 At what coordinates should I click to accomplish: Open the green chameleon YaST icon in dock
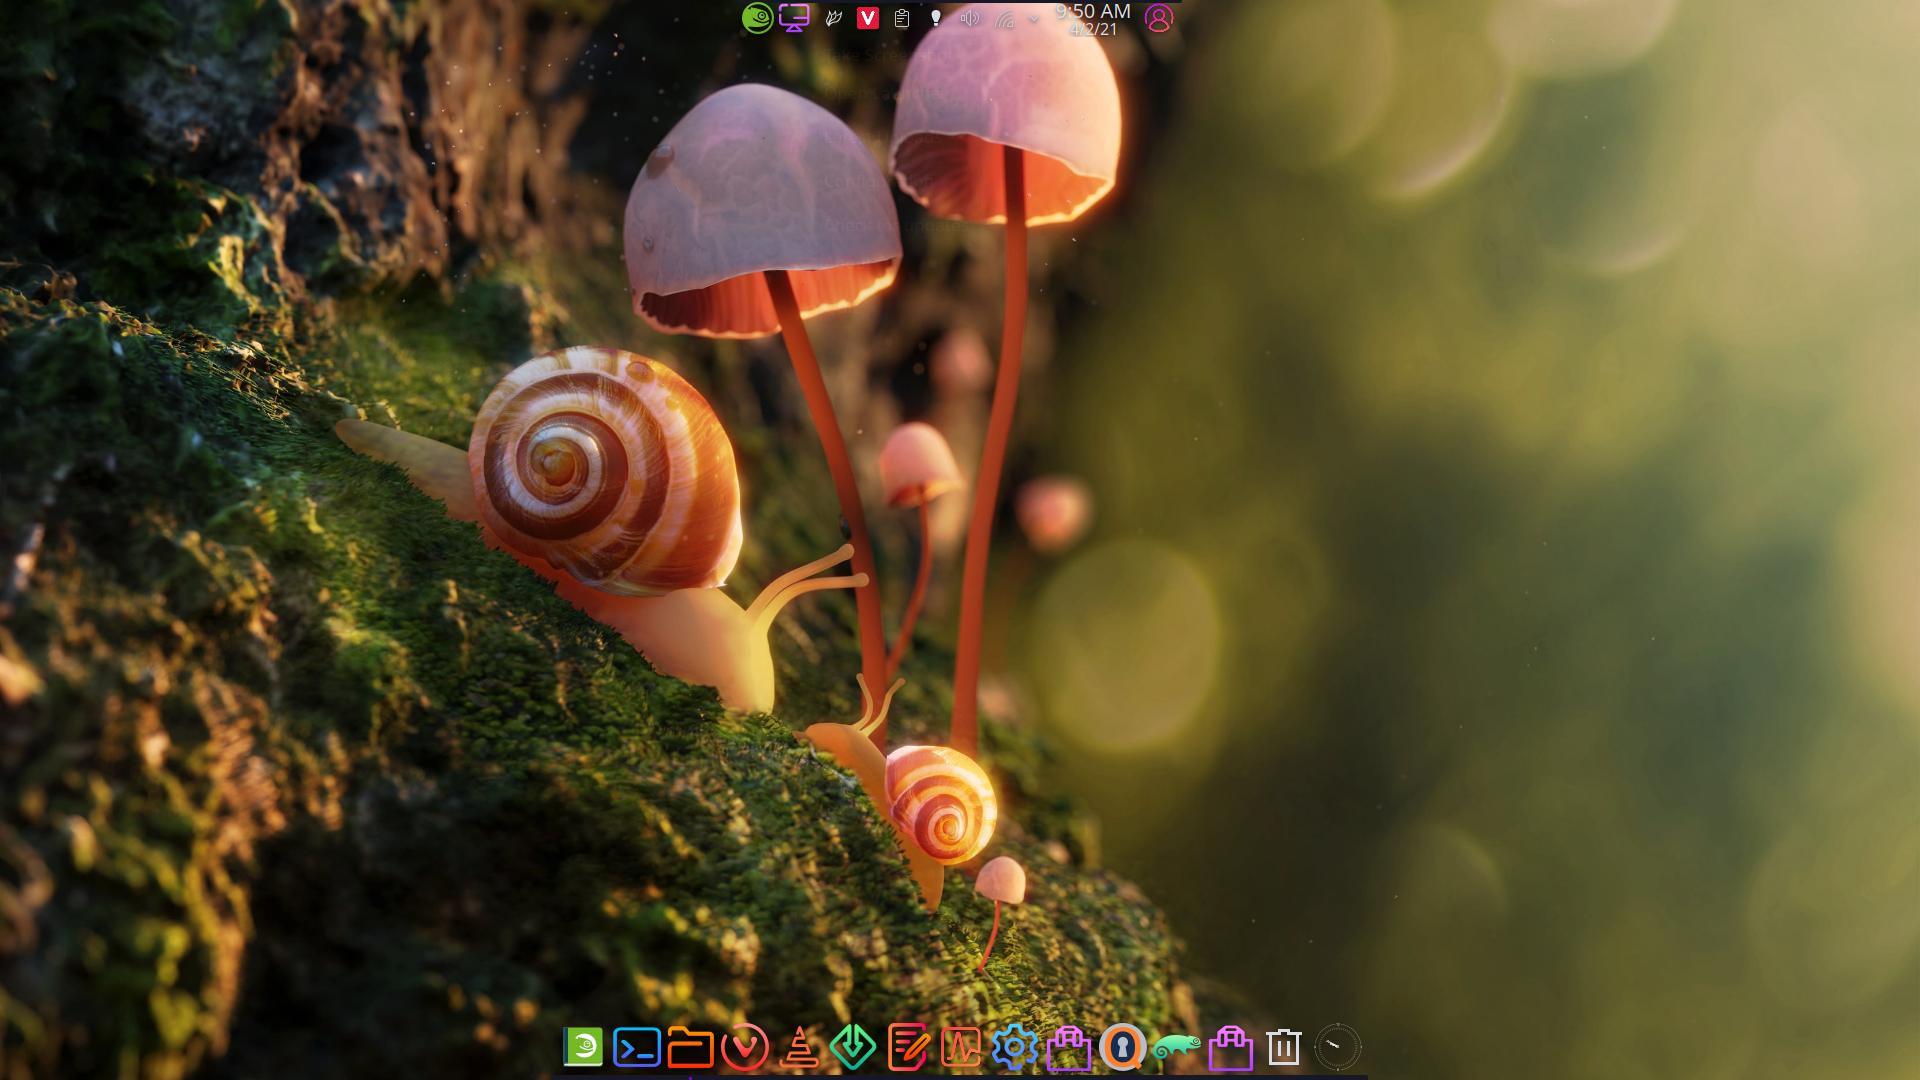(1177, 1047)
